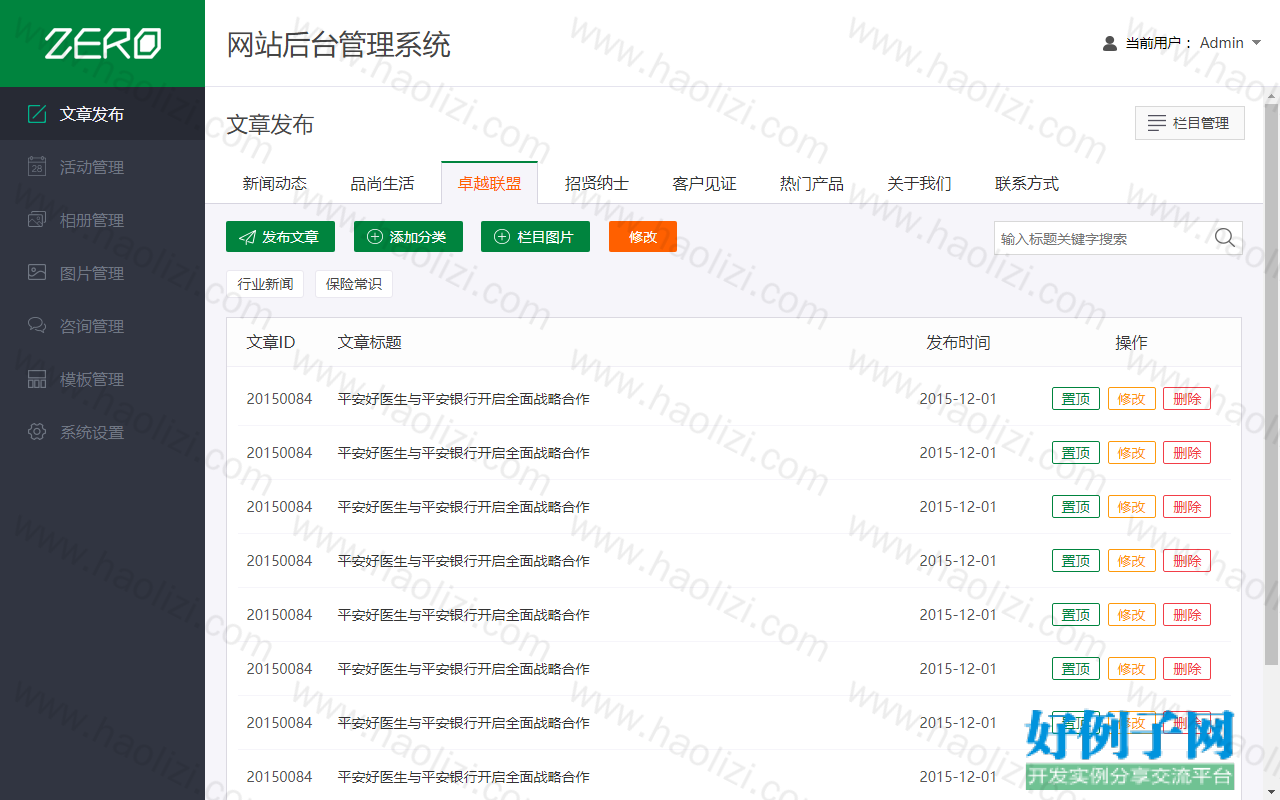Click the magnifier search icon
The height and width of the screenshot is (800, 1280).
[1225, 238]
